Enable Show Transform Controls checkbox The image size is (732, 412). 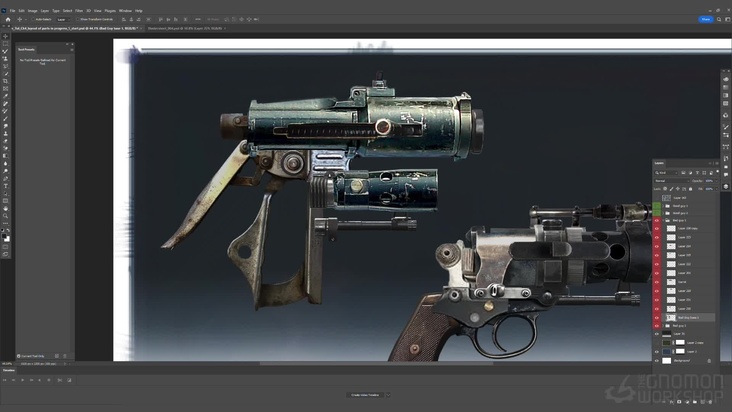(78, 20)
